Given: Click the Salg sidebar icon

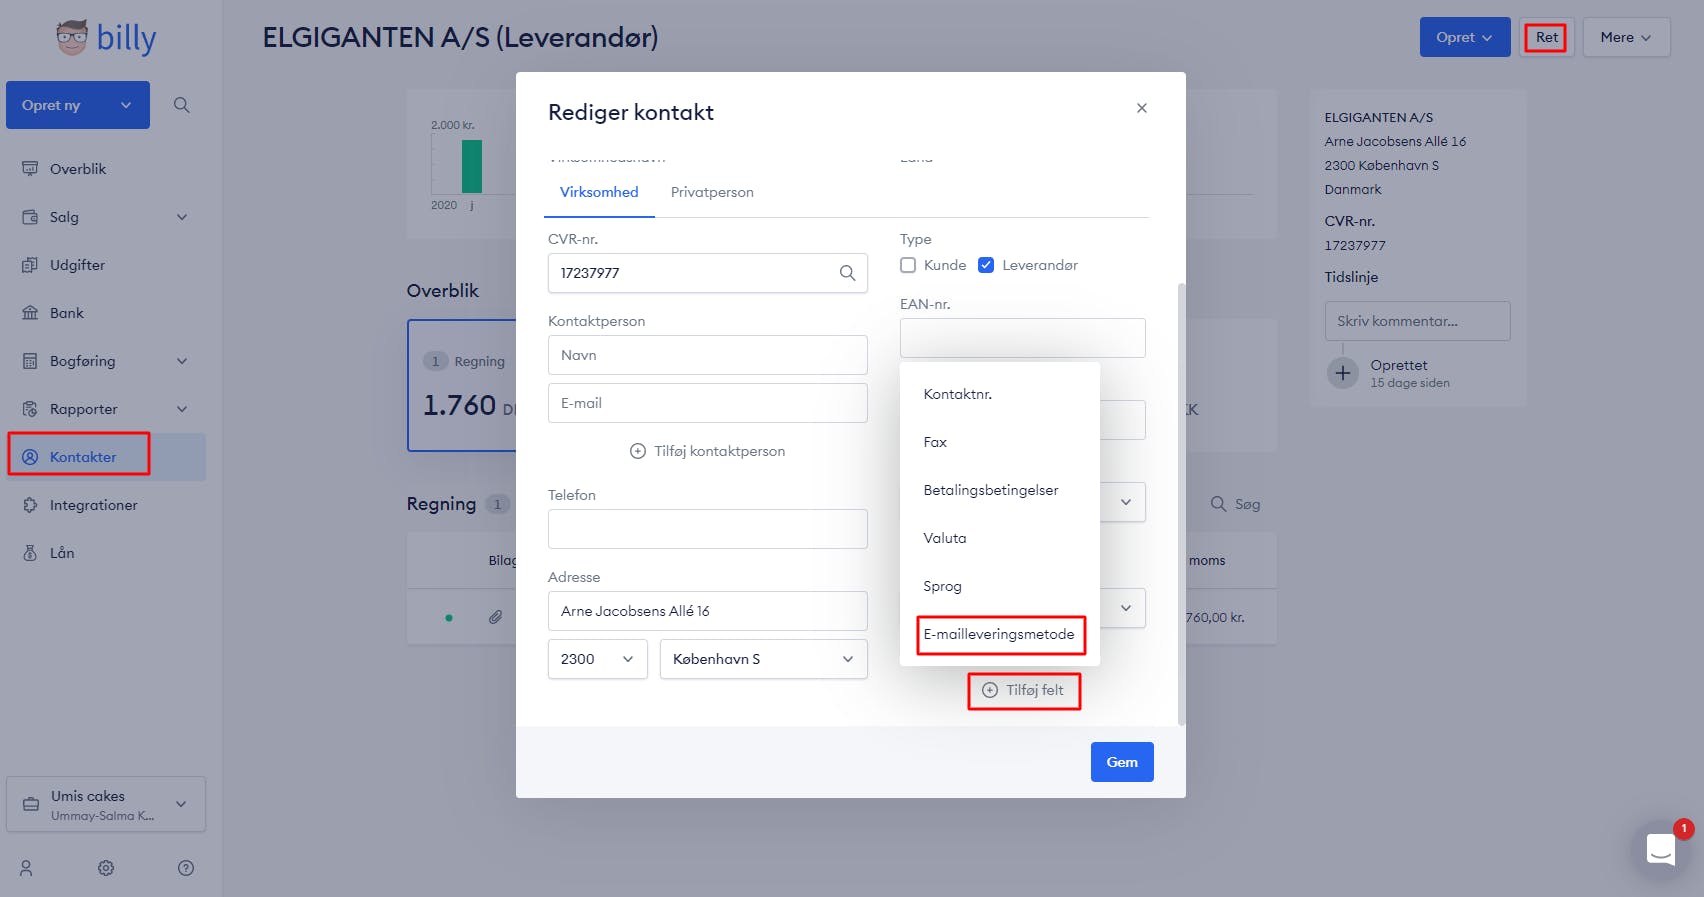Looking at the screenshot, I should click(30, 217).
